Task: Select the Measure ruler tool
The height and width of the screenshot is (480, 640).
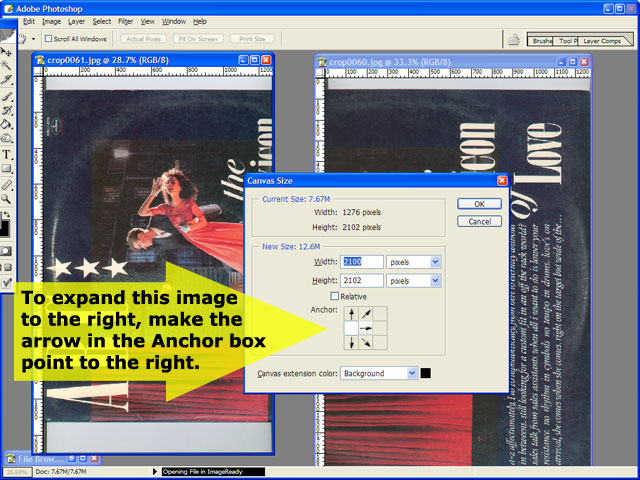Action: point(6,185)
